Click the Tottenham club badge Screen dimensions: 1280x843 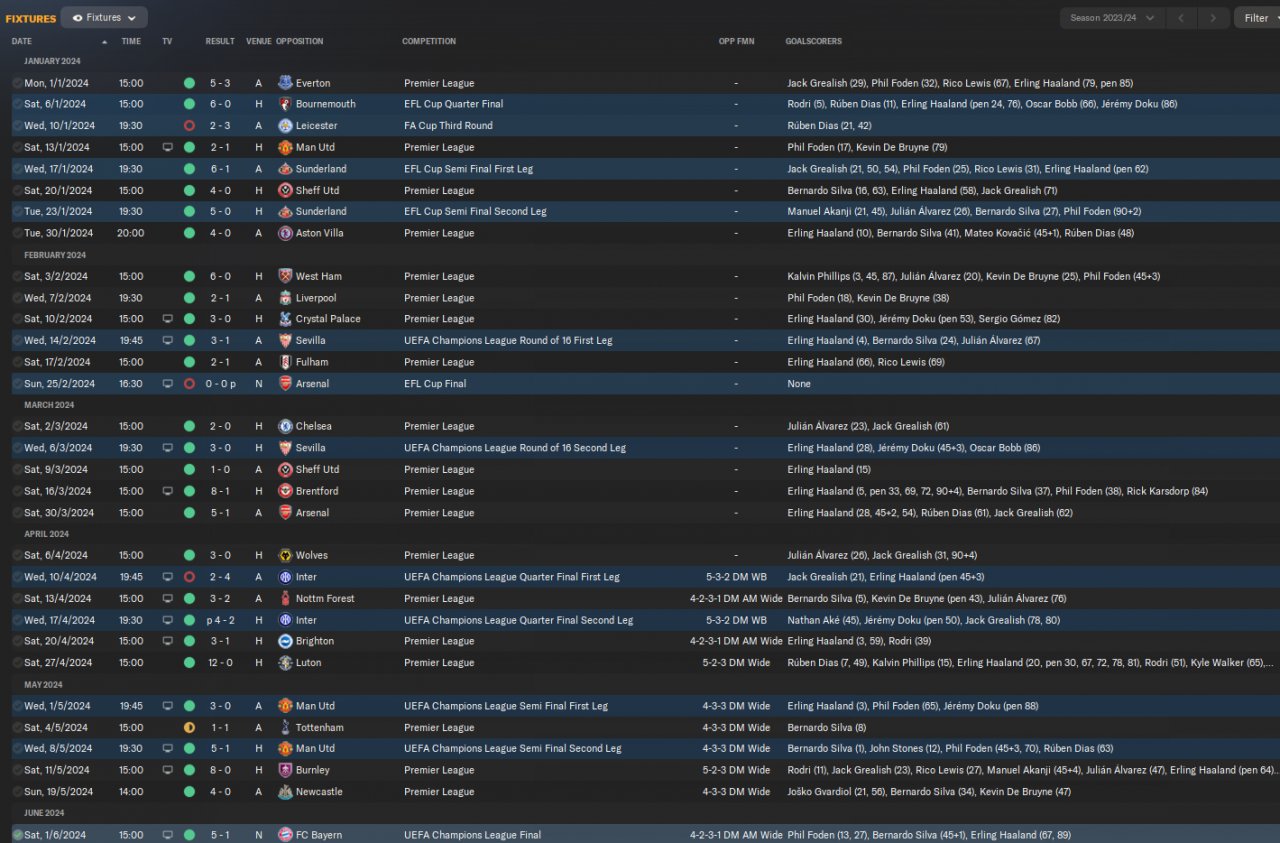point(285,728)
